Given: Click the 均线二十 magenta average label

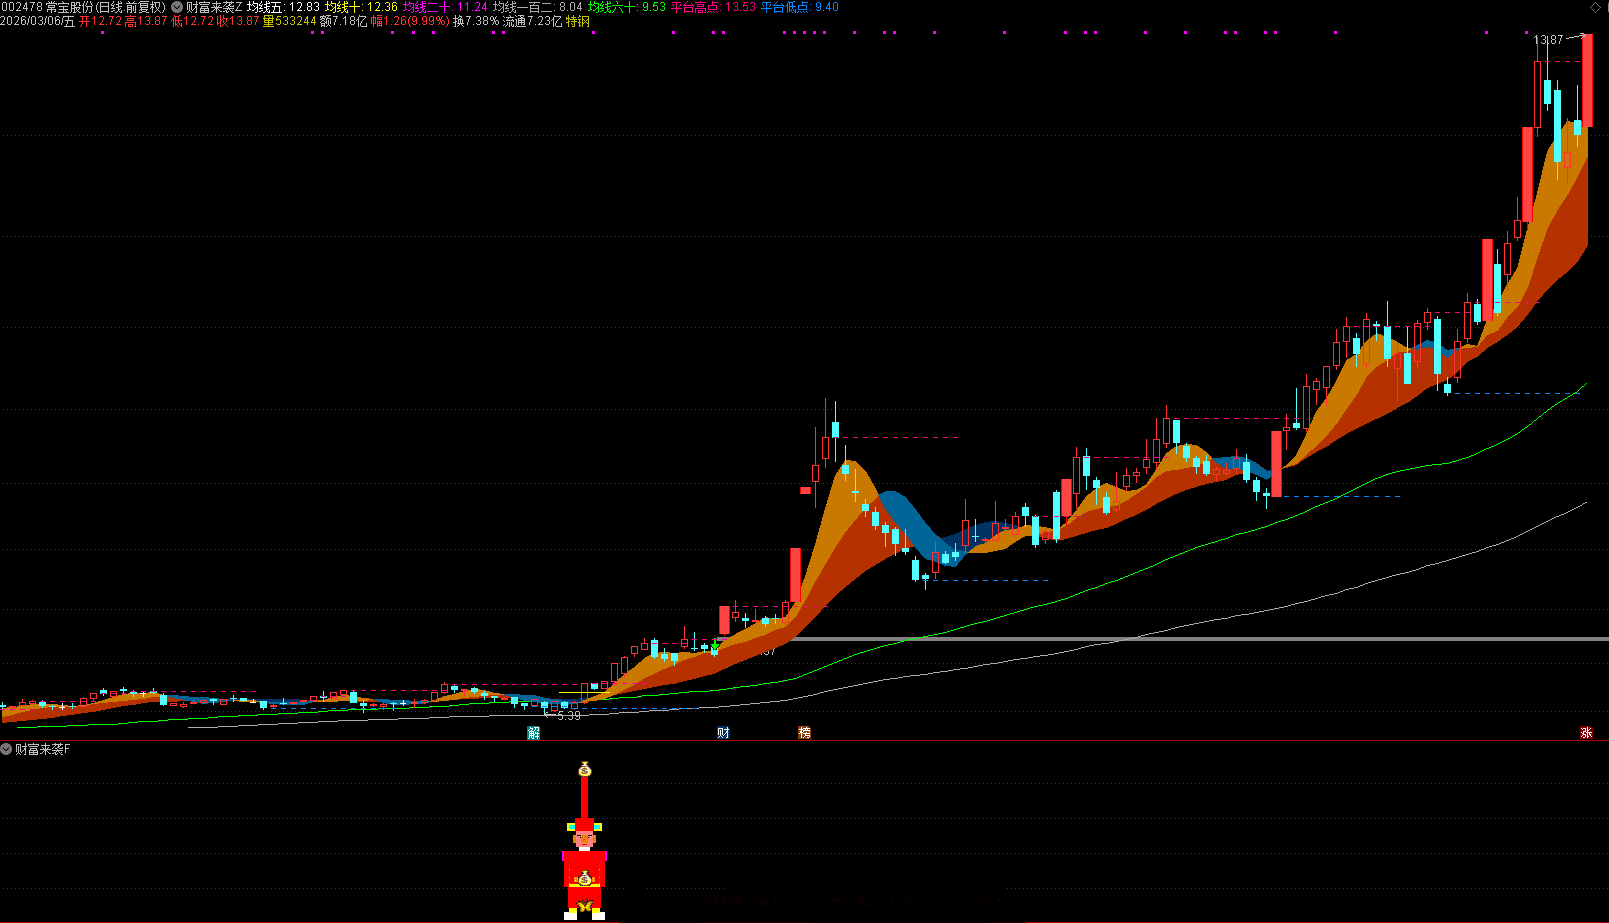Looking at the screenshot, I should click(x=445, y=7).
